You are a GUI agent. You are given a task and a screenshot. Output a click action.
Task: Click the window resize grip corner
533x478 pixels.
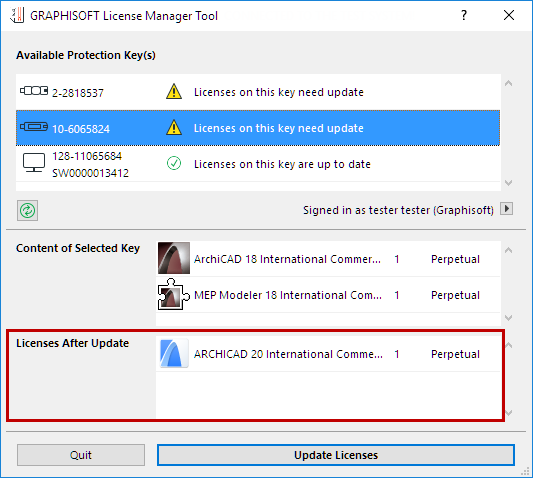pos(526,471)
